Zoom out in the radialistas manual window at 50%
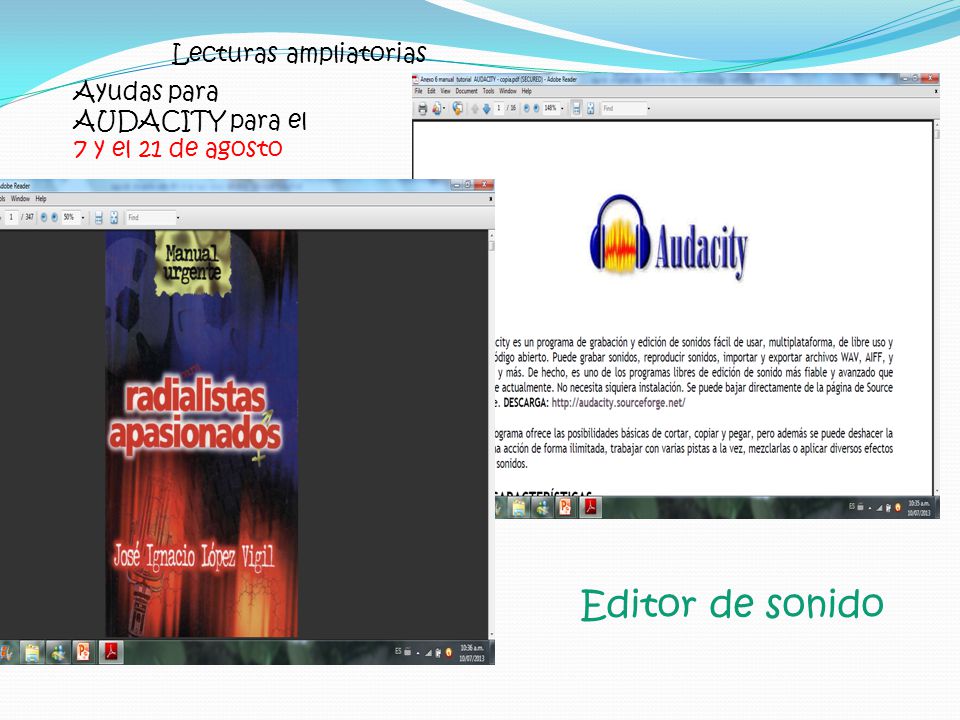The image size is (960, 720). tap(44, 217)
